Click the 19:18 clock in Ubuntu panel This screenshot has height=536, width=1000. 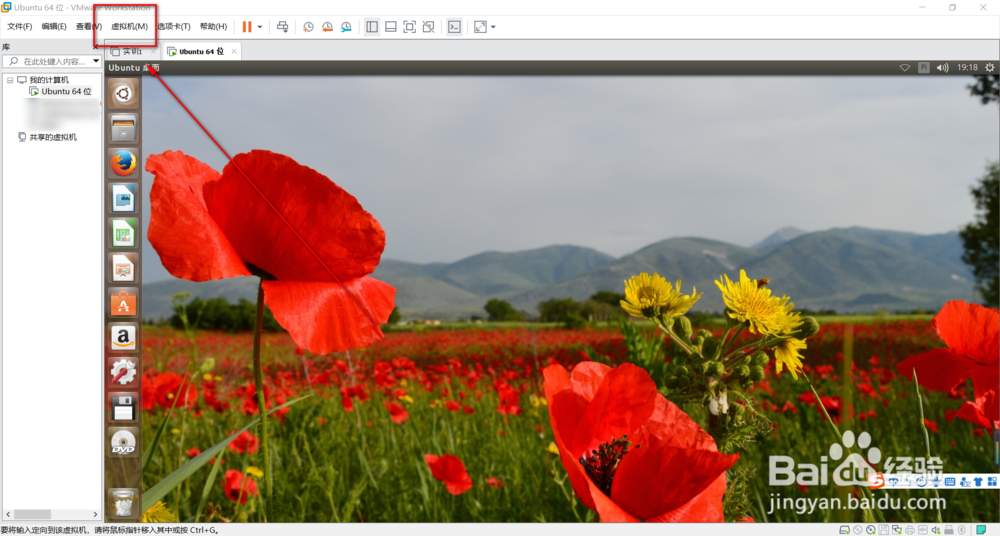tap(967, 68)
